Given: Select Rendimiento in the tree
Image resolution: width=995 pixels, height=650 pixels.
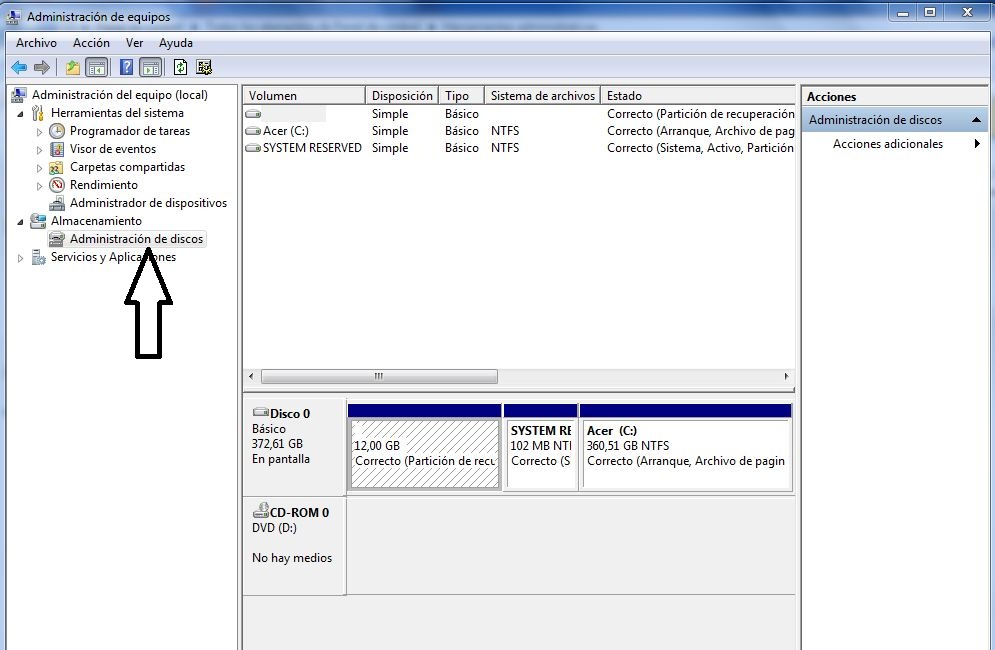Looking at the screenshot, I should 103,185.
